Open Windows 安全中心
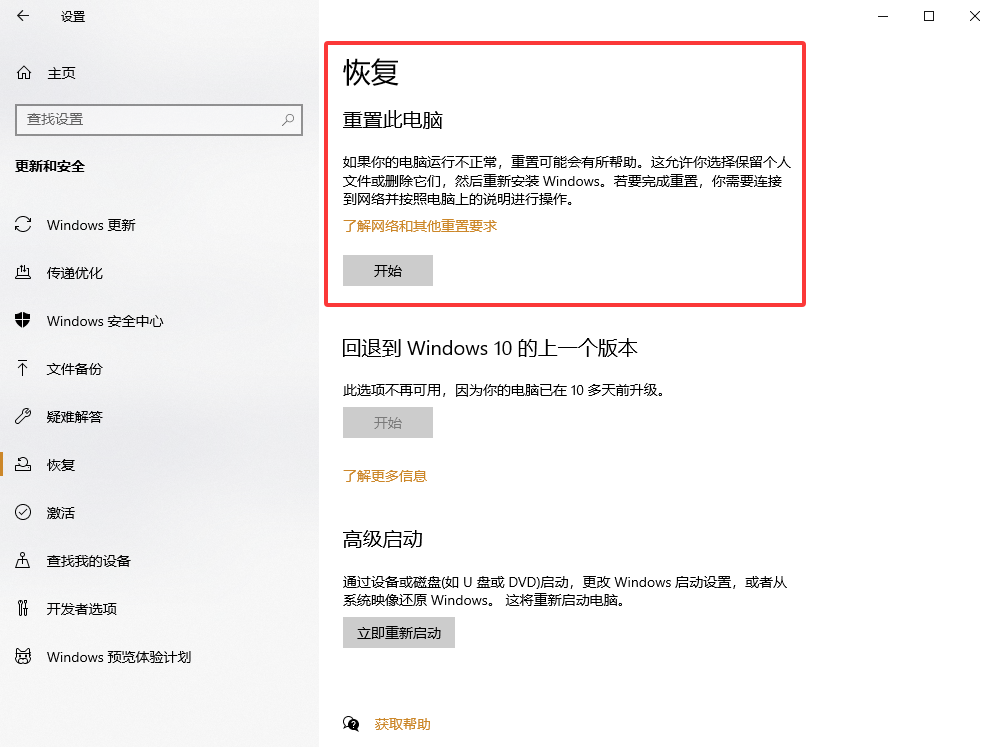The image size is (991, 747). pos(103,320)
